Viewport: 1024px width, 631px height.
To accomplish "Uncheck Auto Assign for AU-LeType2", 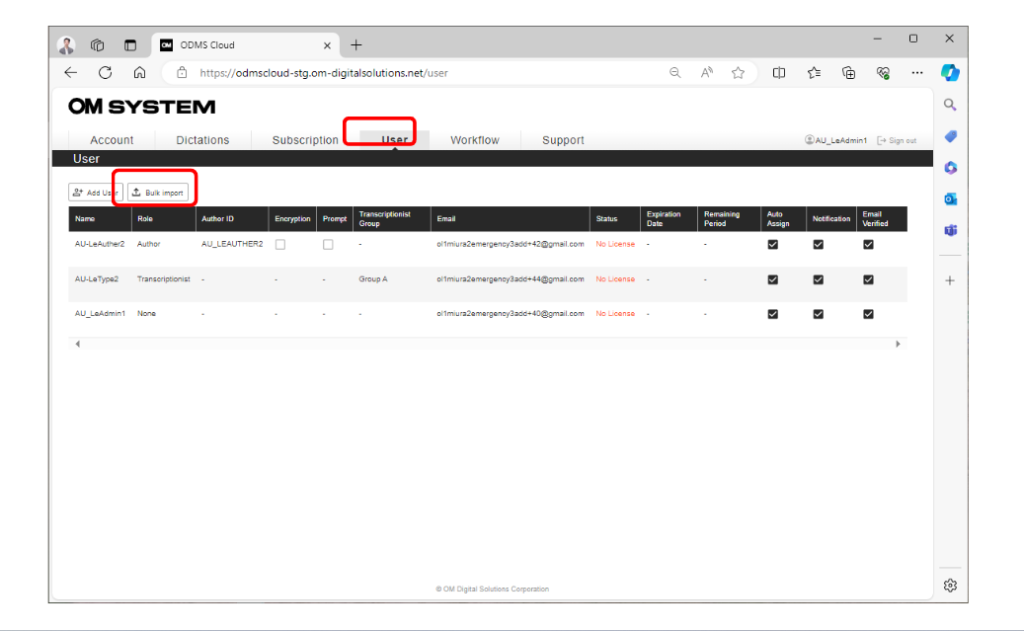I will [772, 279].
